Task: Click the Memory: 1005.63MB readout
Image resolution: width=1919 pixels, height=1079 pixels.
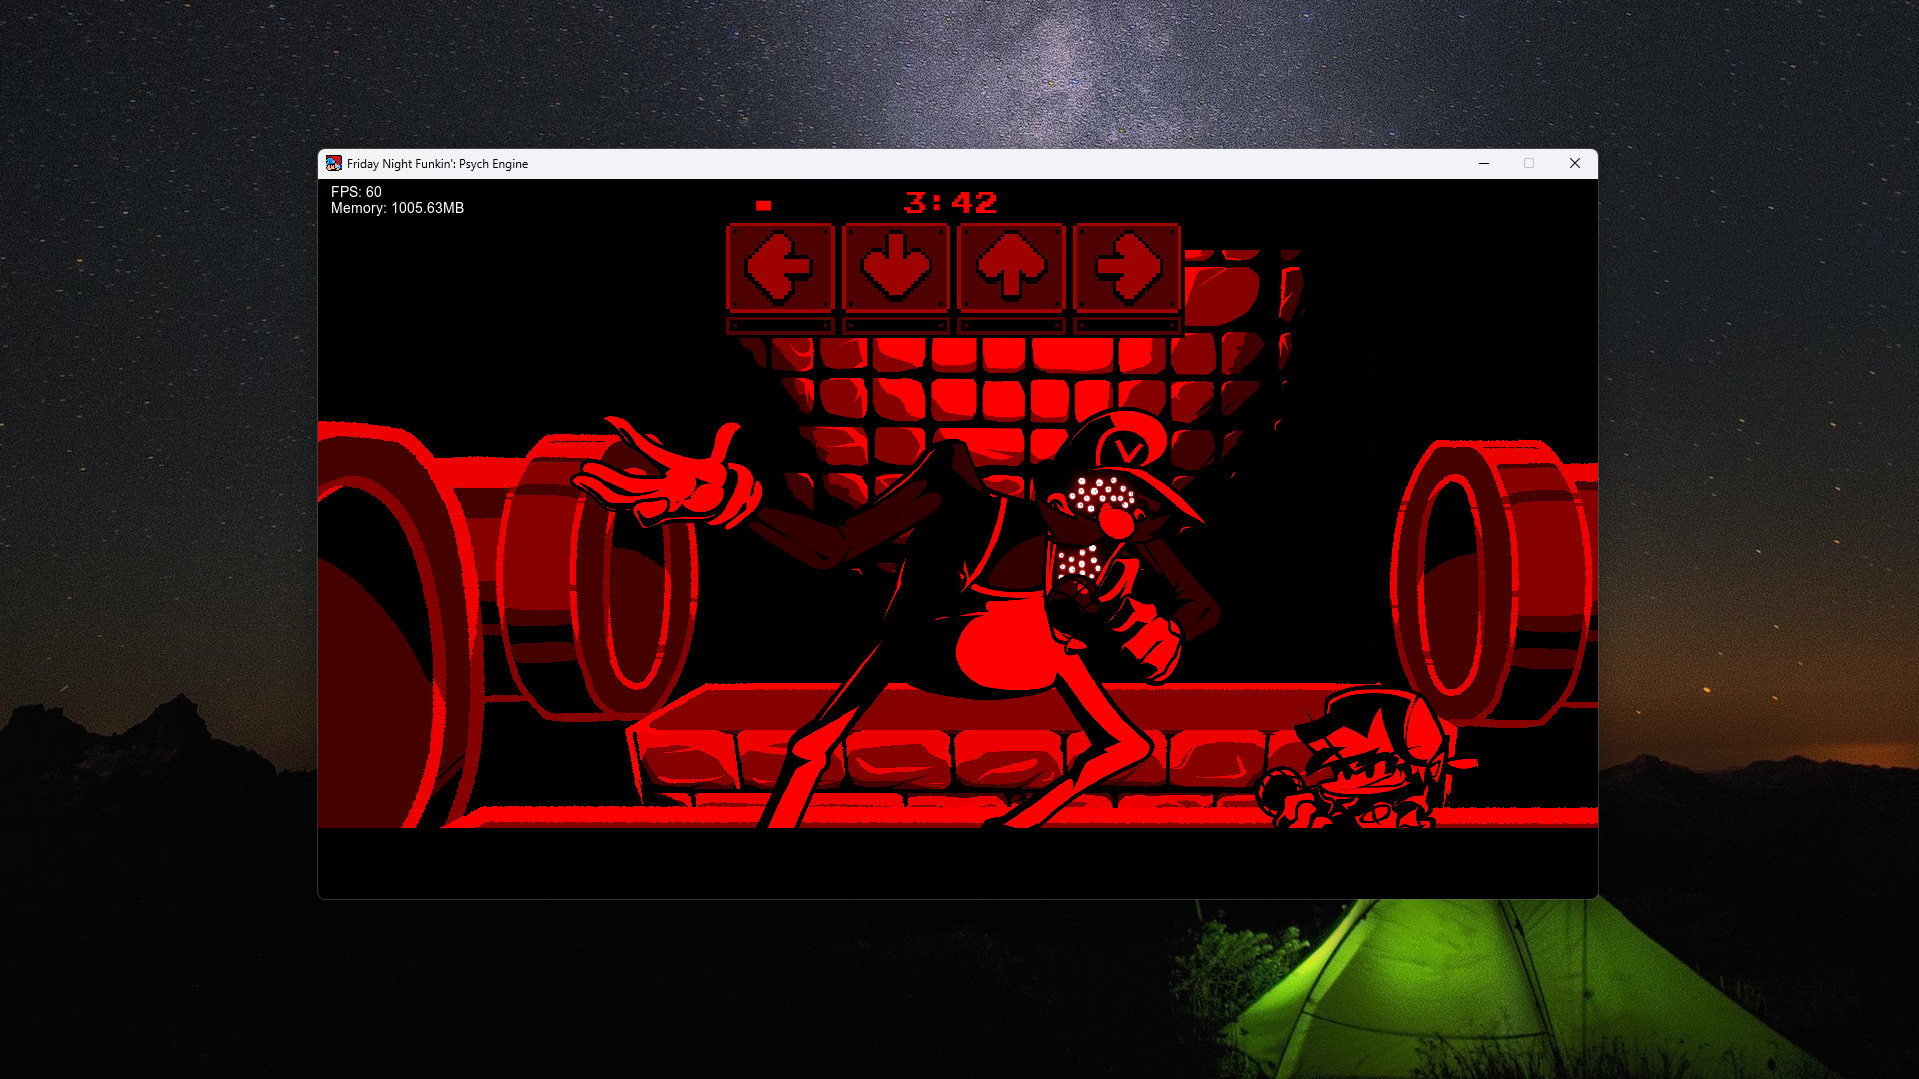Action: tap(397, 208)
